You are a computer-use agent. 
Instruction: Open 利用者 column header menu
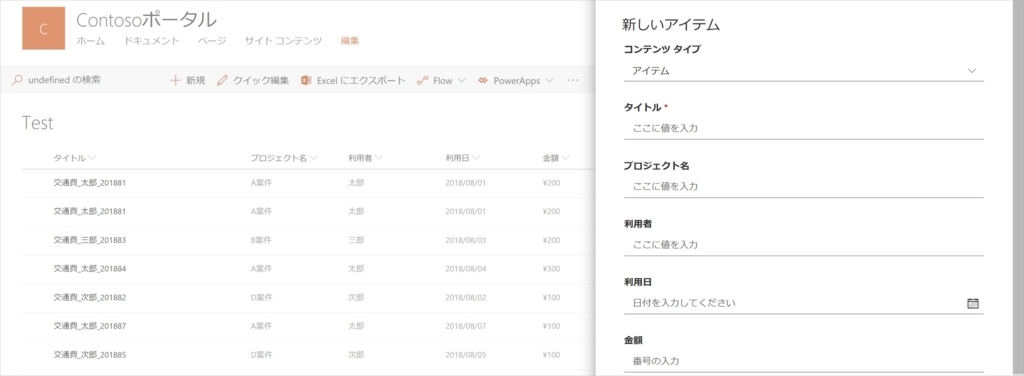(x=366, y=158)
